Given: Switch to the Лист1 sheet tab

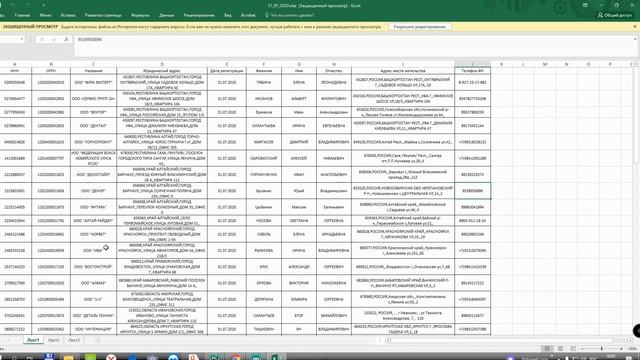Looking at the screenshot, I should tap(33, 340).
